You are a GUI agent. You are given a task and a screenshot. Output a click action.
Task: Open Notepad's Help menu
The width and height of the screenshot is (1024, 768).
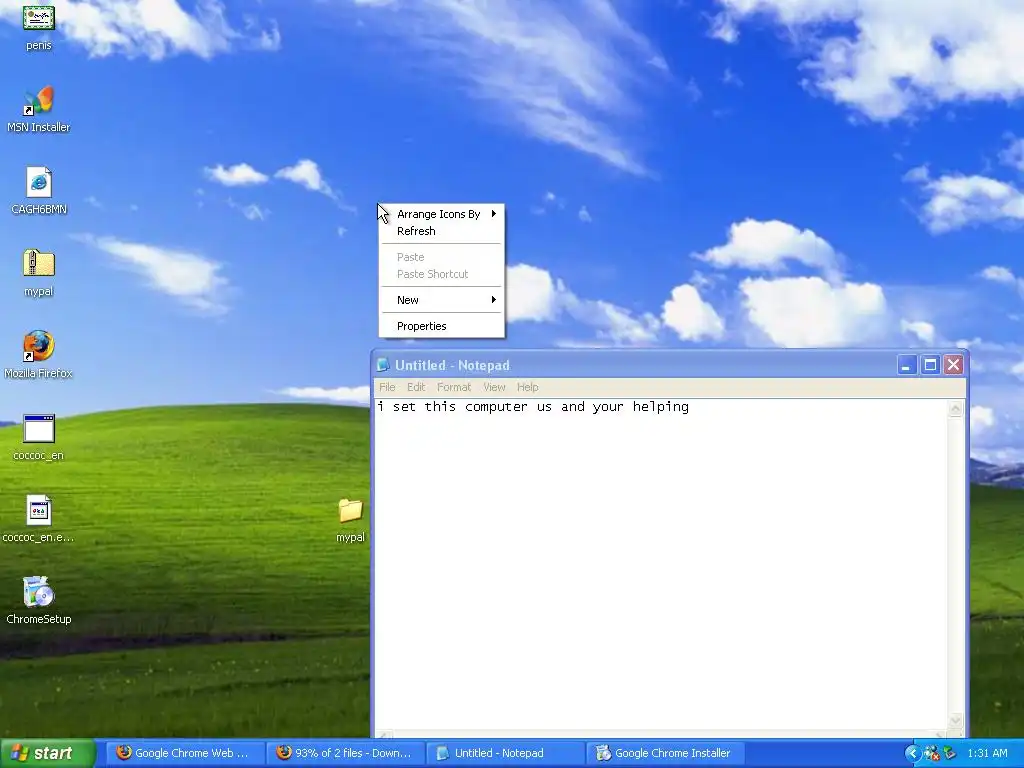(528, 387)
